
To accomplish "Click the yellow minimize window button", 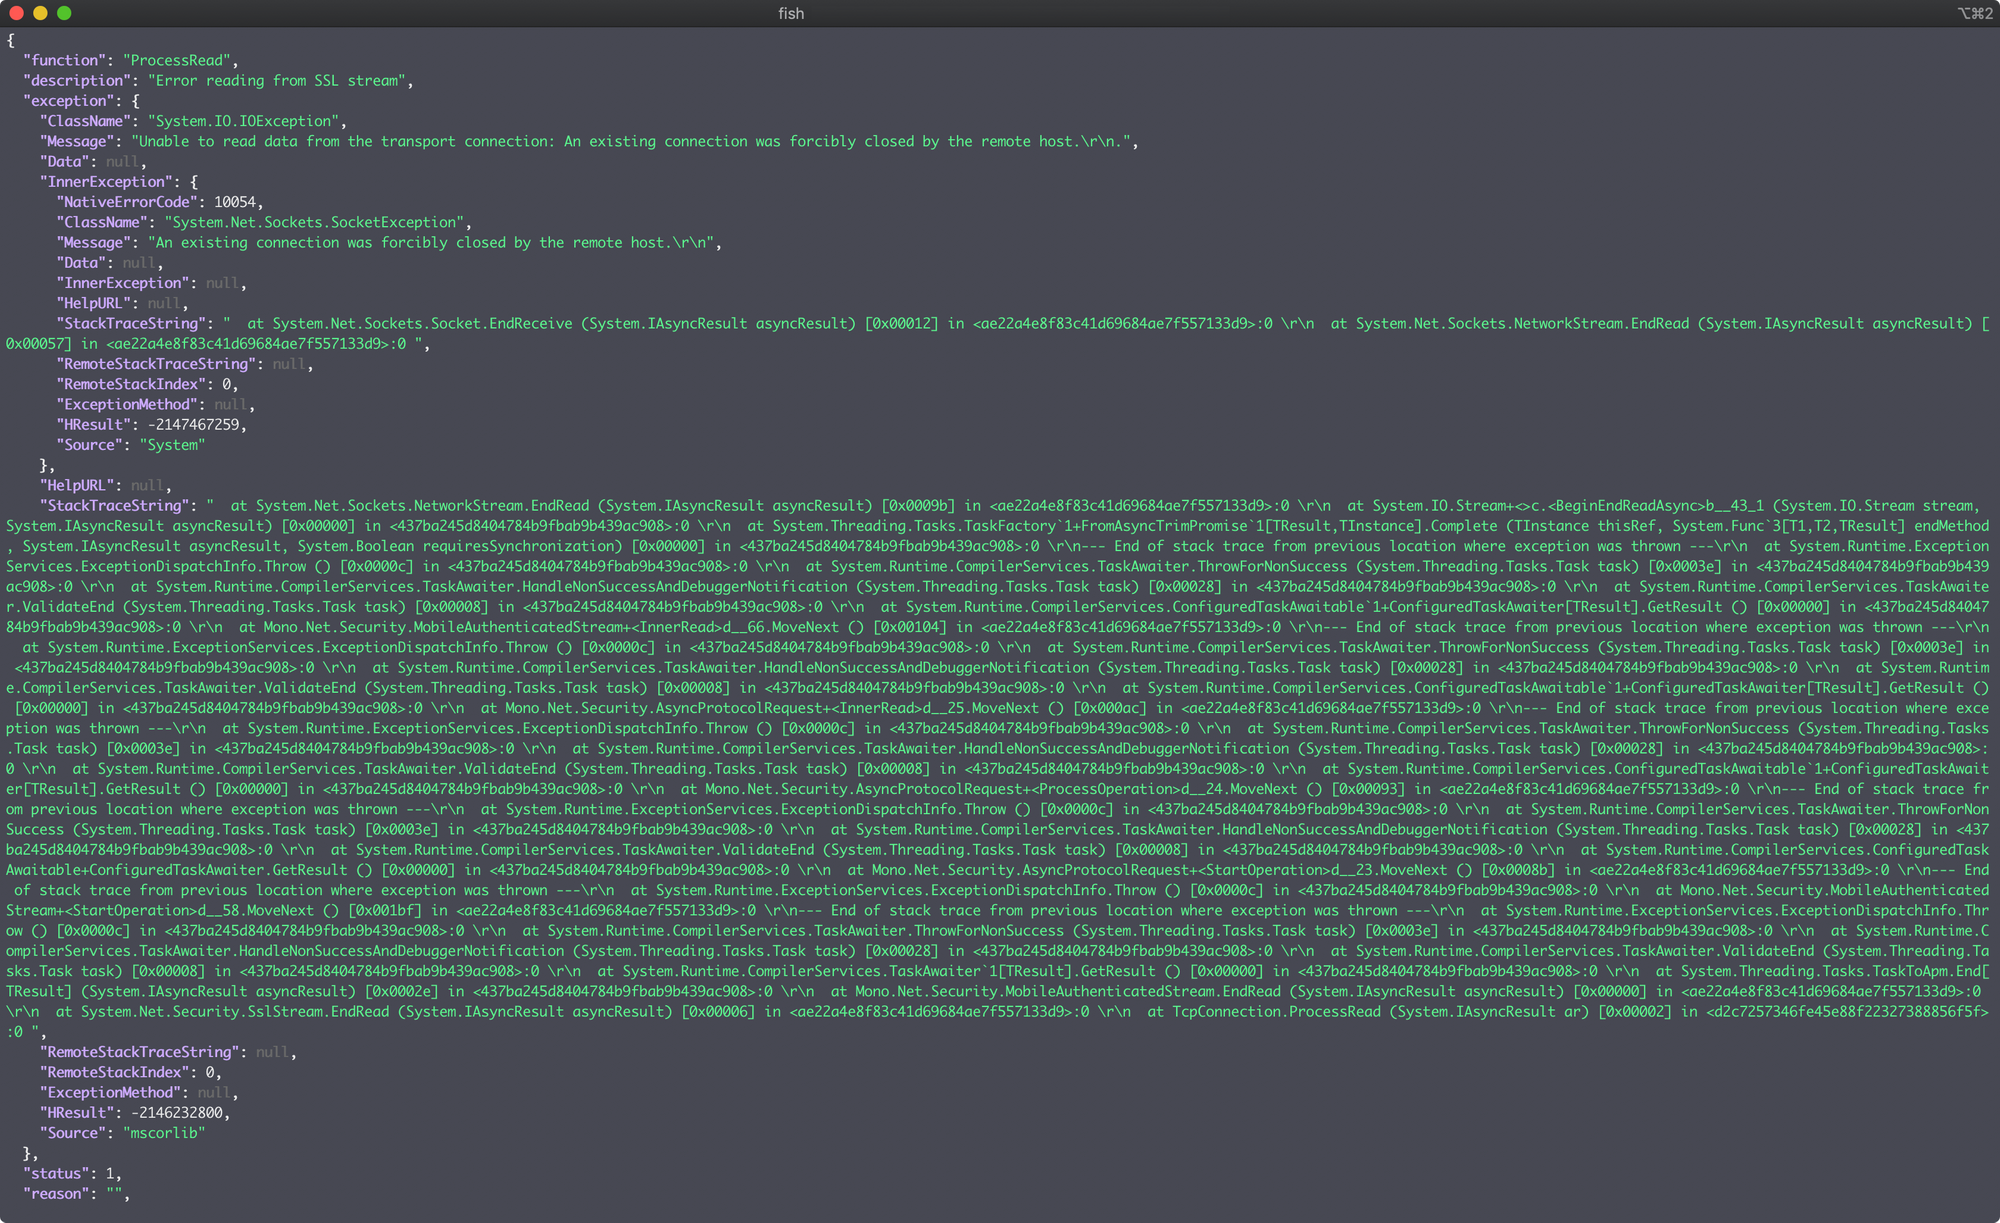I will pyautogui.click(x=40, y=13).
